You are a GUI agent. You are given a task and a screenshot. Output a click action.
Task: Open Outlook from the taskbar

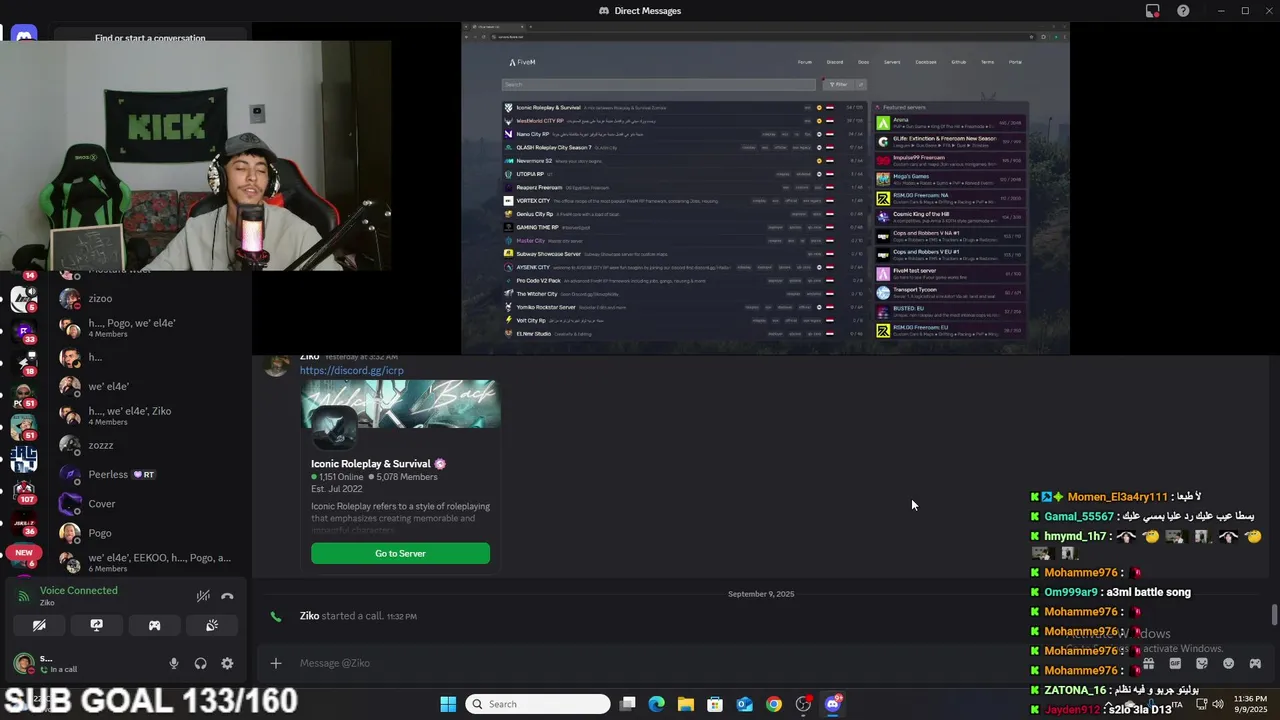(x=744, y=704)
